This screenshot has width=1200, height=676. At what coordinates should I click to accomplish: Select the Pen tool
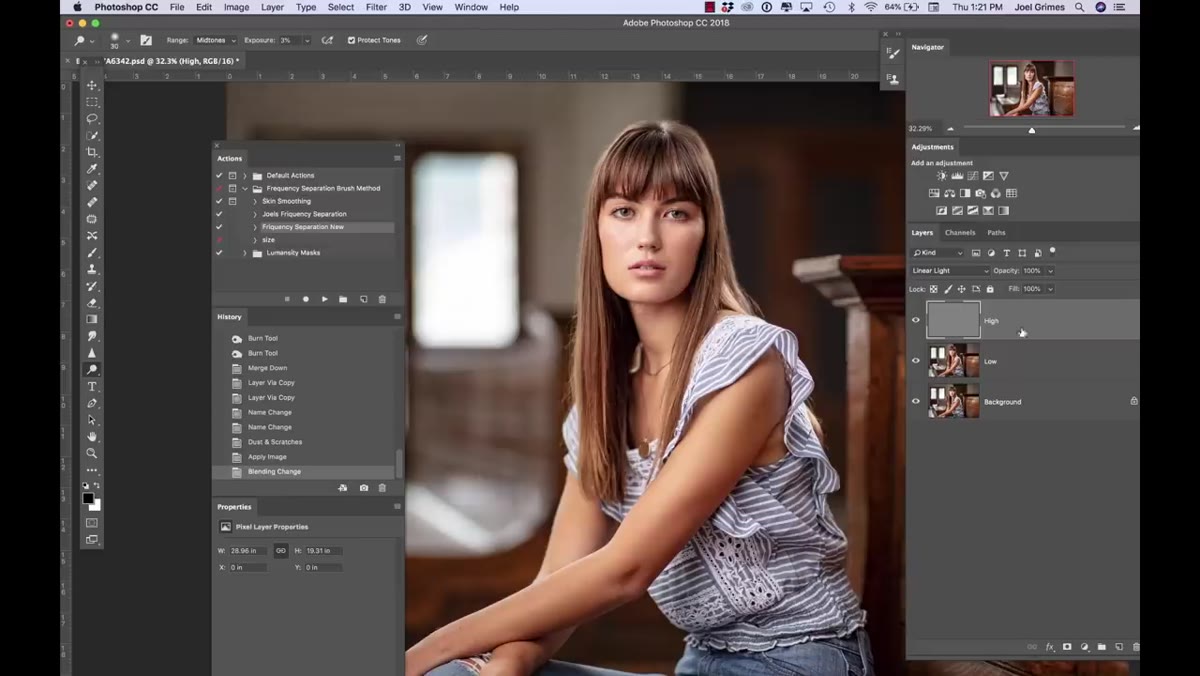(x=92, y=404)
